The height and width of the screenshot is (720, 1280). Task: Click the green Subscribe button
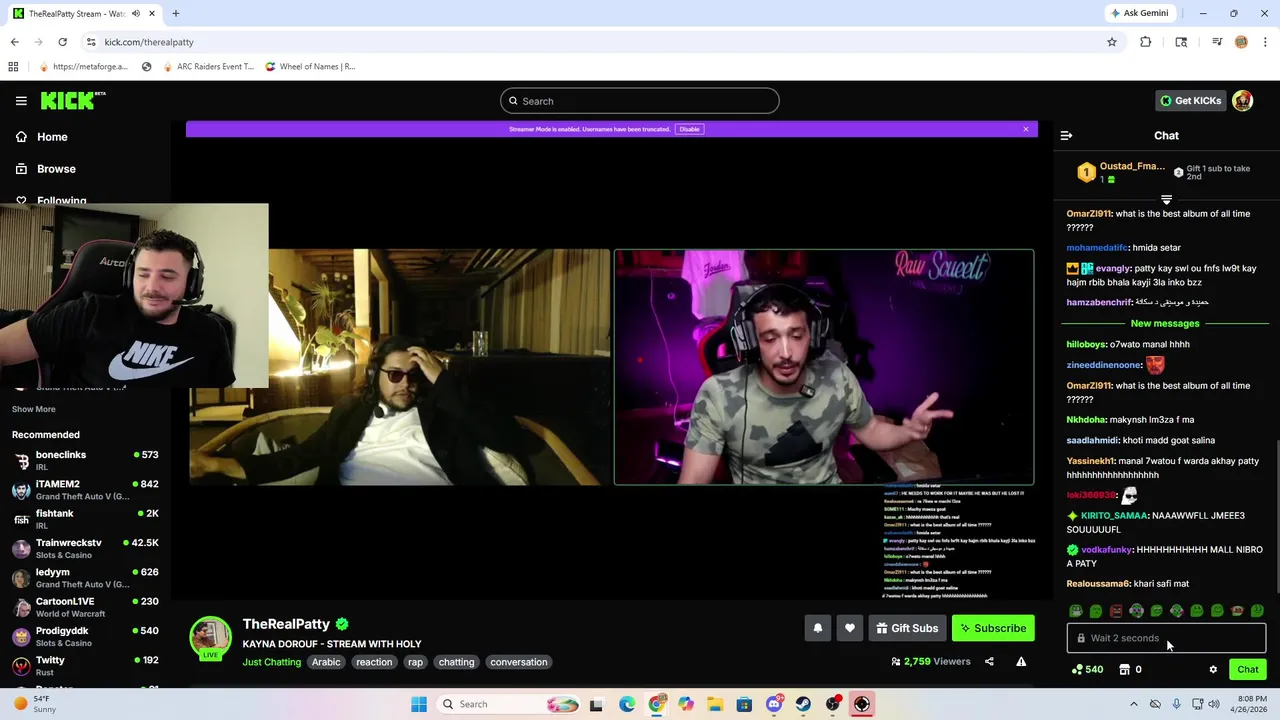pos(993,628)
